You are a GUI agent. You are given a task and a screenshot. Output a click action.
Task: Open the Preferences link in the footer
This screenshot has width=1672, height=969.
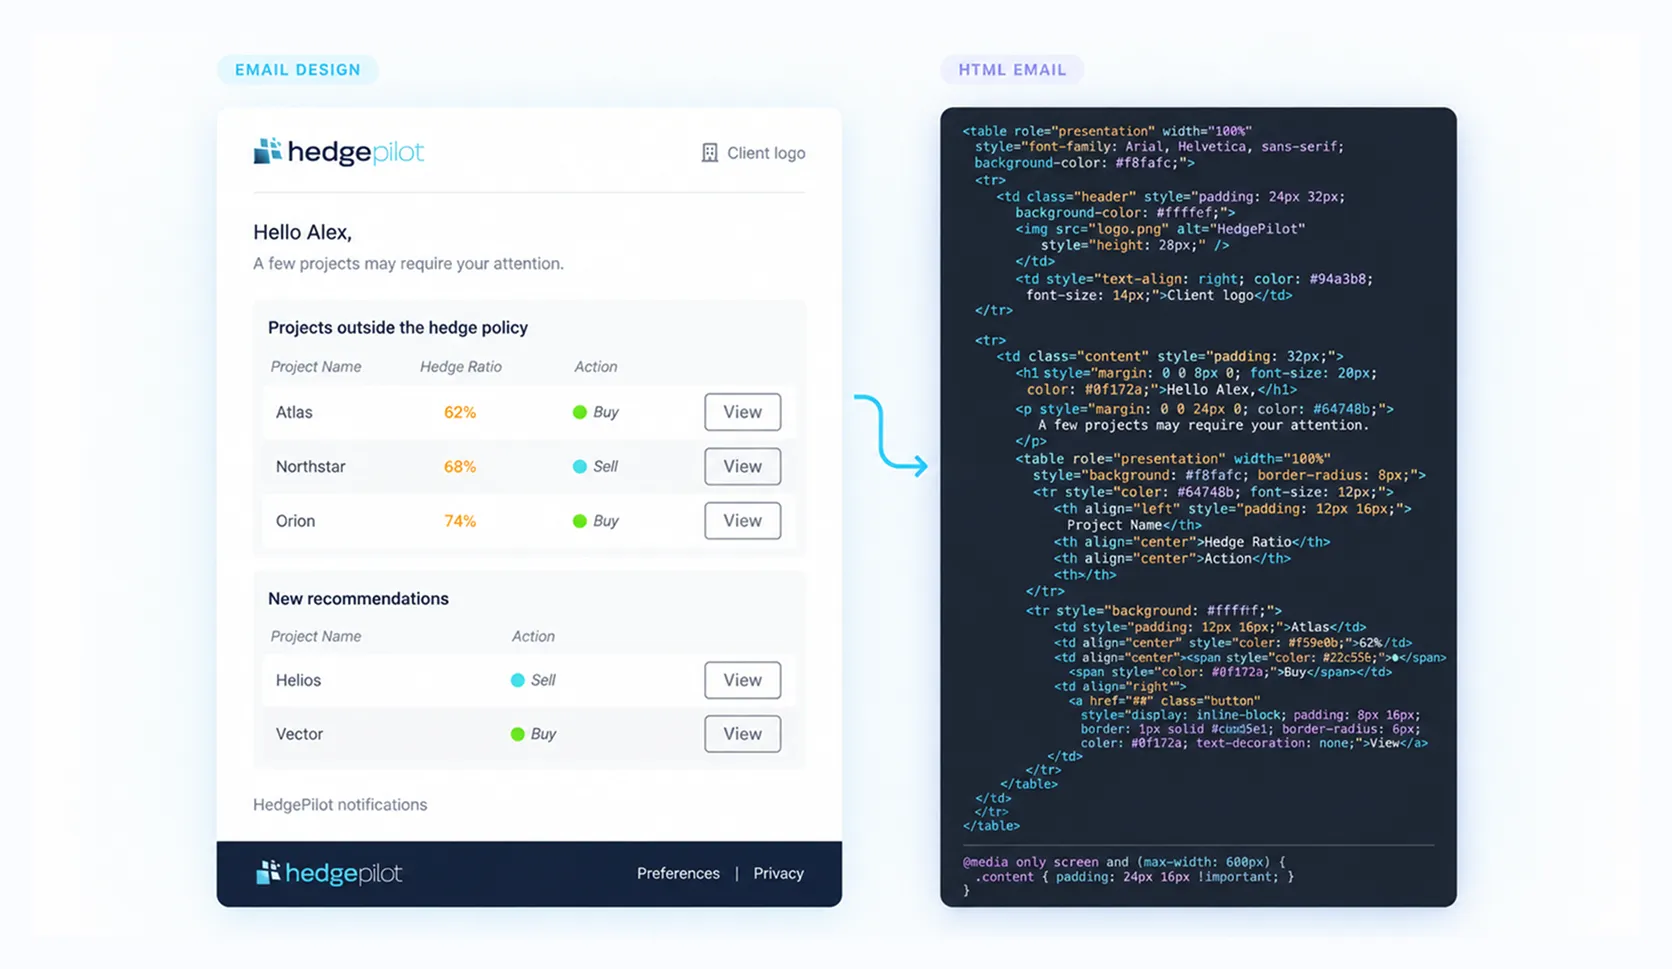pyautogui.click(x=678, y=873)
